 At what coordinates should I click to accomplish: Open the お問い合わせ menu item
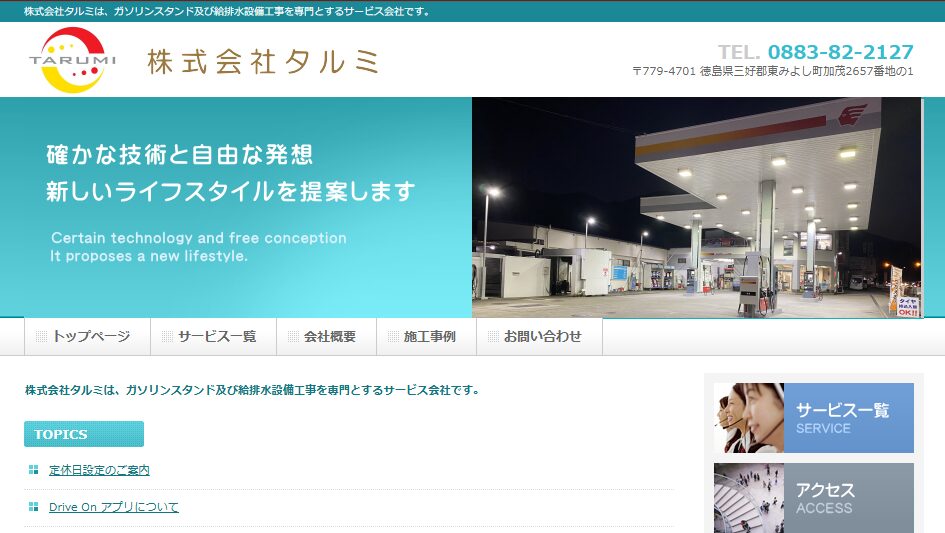point(539,336)
